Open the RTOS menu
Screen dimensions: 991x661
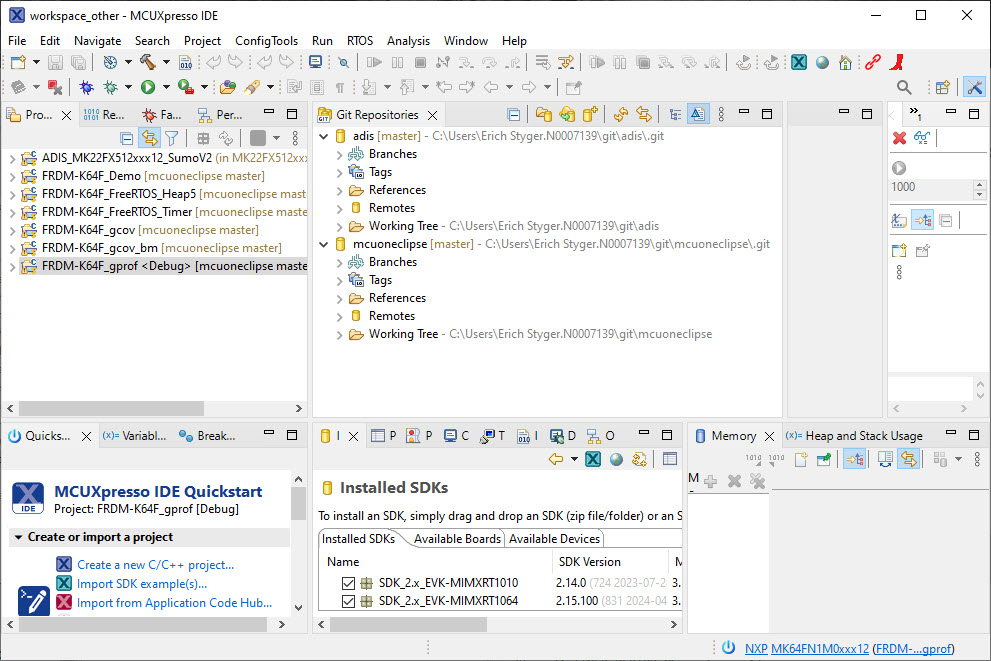pyautogui.click(x=359, y=41)
